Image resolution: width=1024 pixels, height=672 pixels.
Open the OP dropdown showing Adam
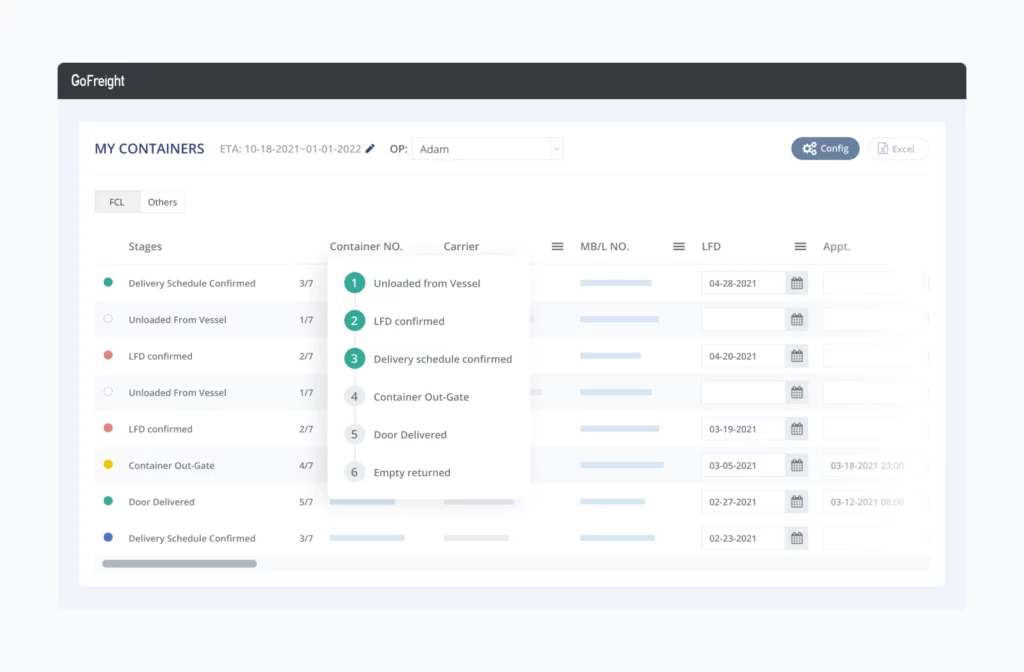tap(488, 149)
